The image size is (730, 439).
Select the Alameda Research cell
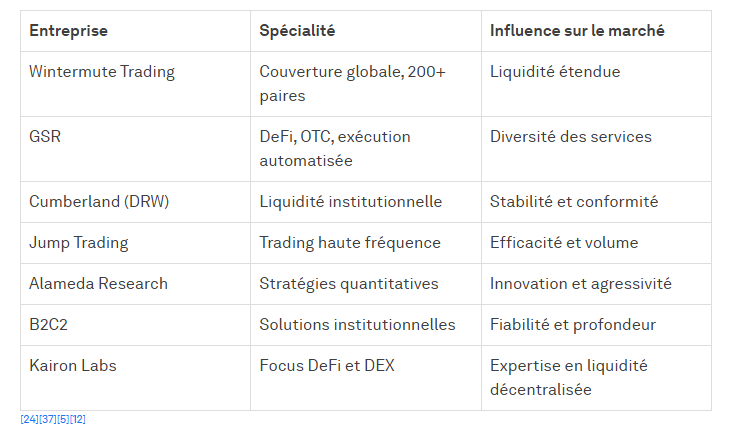(98, 284)
